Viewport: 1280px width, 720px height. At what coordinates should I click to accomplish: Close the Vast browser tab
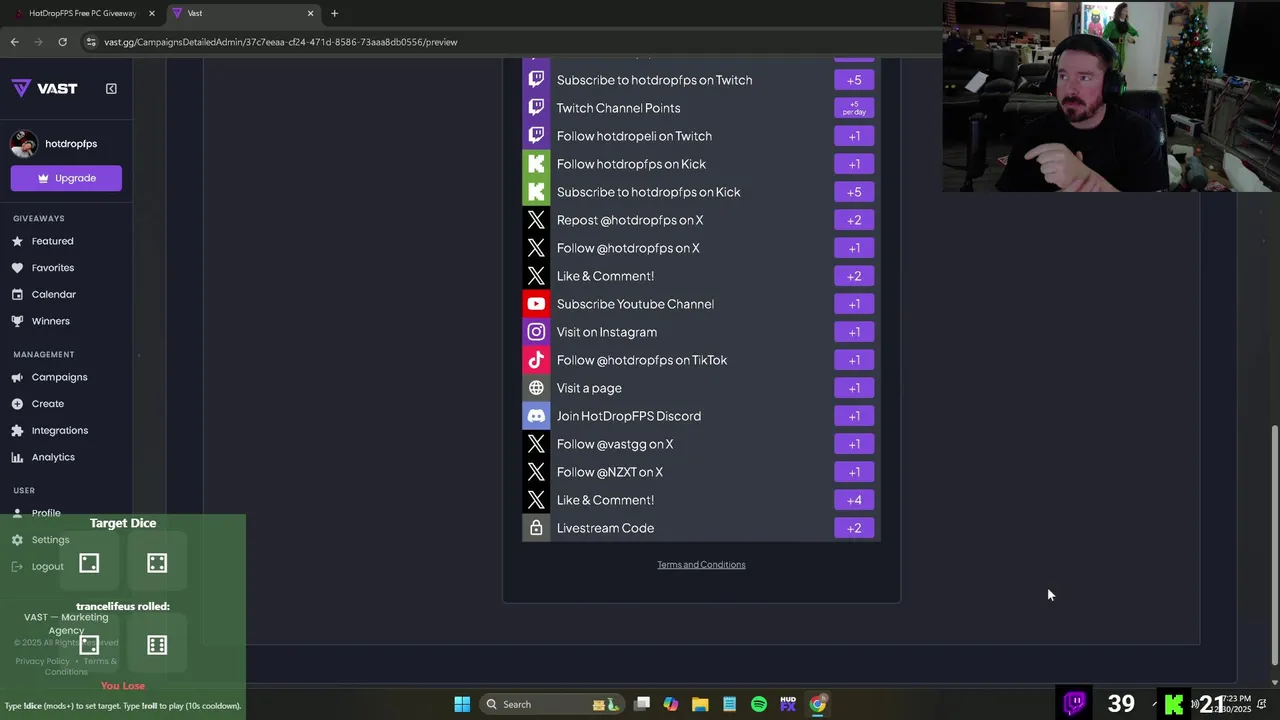point(310,13)
